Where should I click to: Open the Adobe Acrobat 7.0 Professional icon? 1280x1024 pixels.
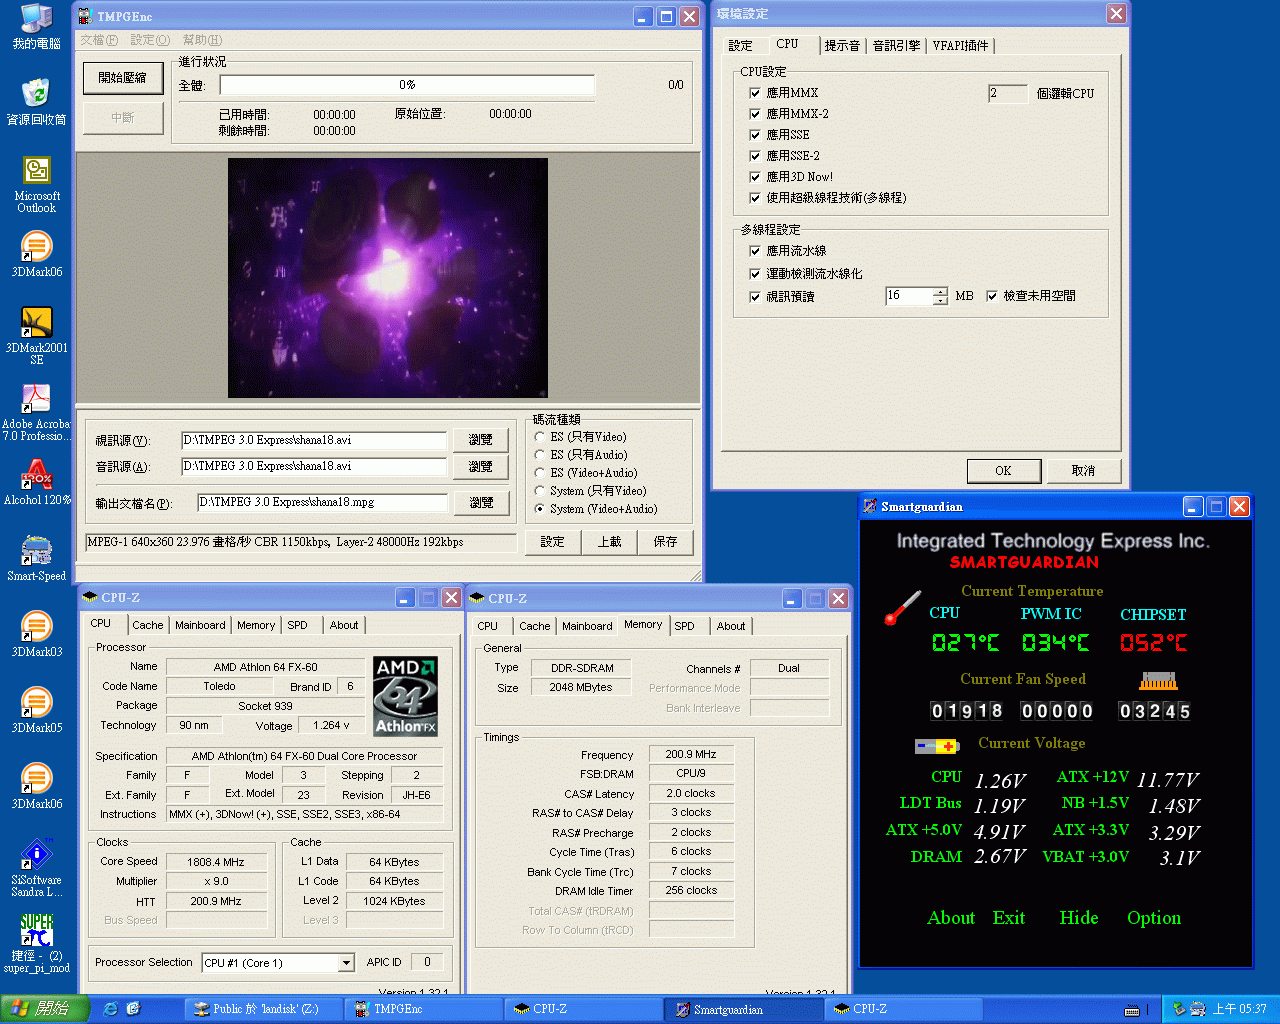[37, 411]
